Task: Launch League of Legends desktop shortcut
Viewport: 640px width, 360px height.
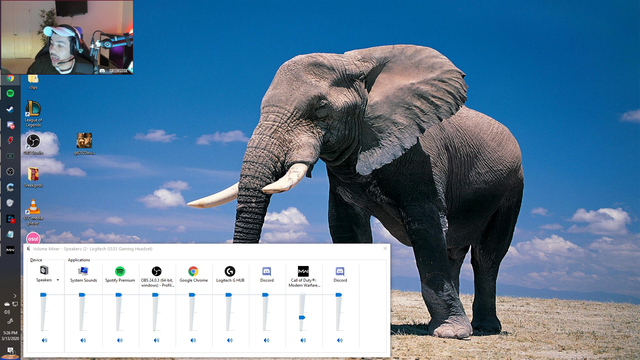Action: [33, 113]
